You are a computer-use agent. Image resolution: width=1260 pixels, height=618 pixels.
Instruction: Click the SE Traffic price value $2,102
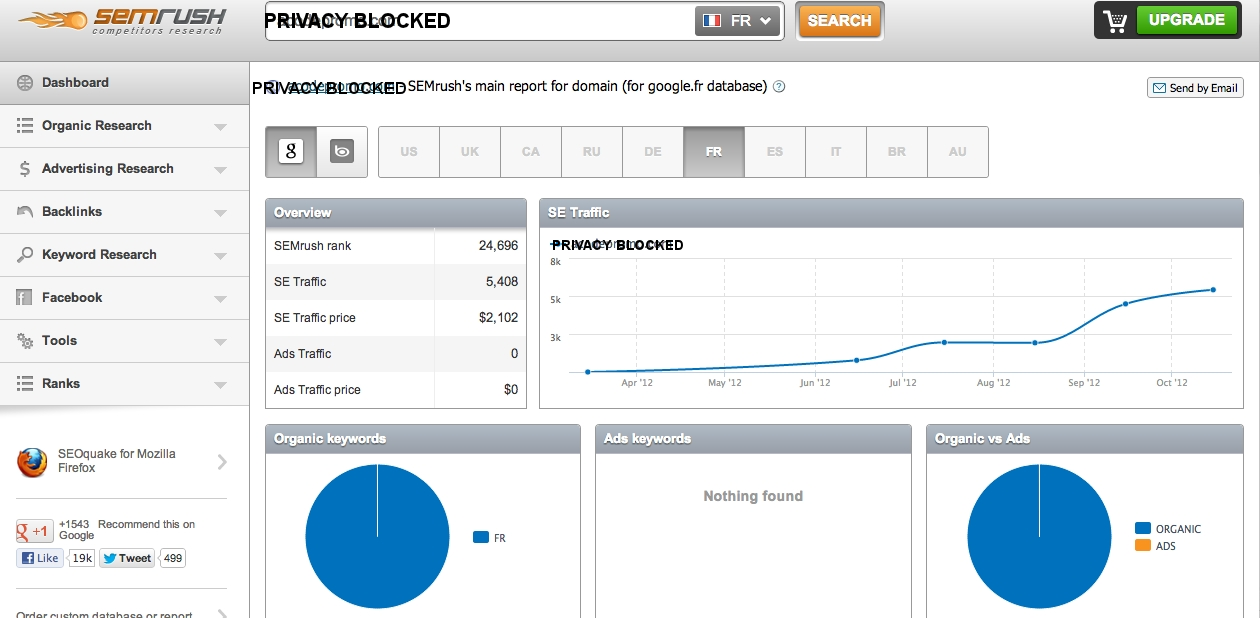click(498, 318)
